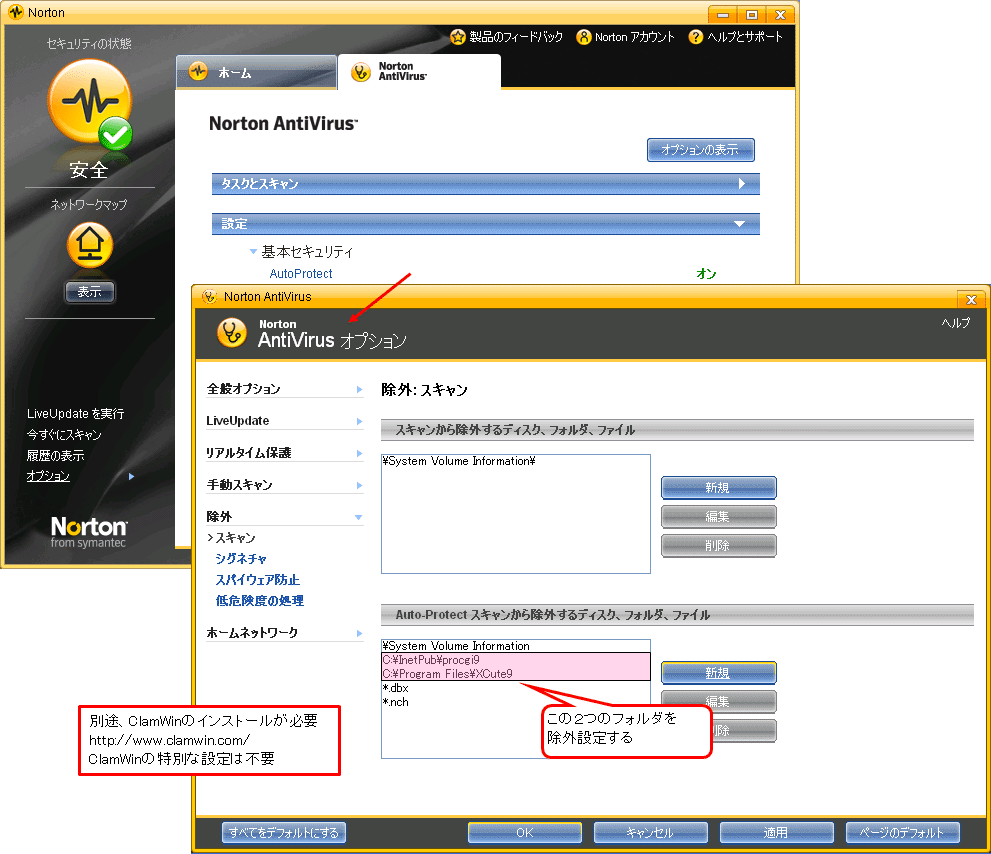Viewport: 991px width, 854px height.
Task: Open the AutoProtect setting link
Action: click(x=301, y=274)
